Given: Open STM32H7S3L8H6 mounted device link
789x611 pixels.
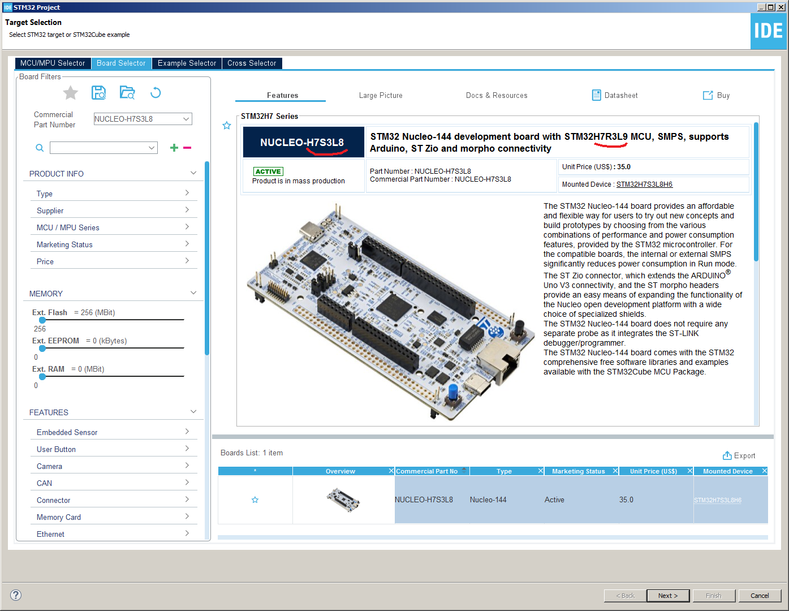Looking at the screenshot, I should 644,184.
